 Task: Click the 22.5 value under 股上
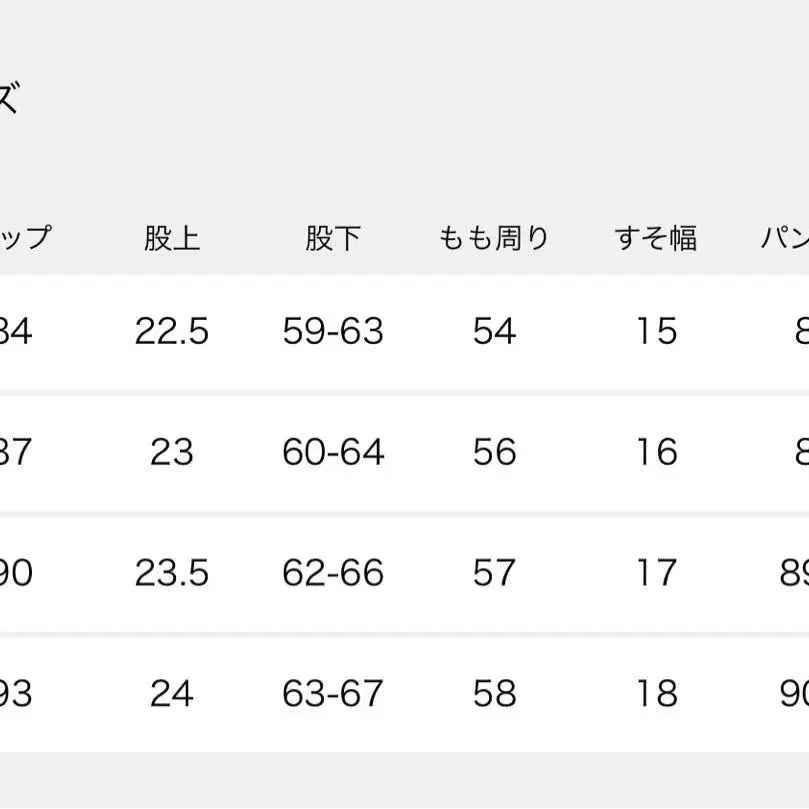pos(172,331)
